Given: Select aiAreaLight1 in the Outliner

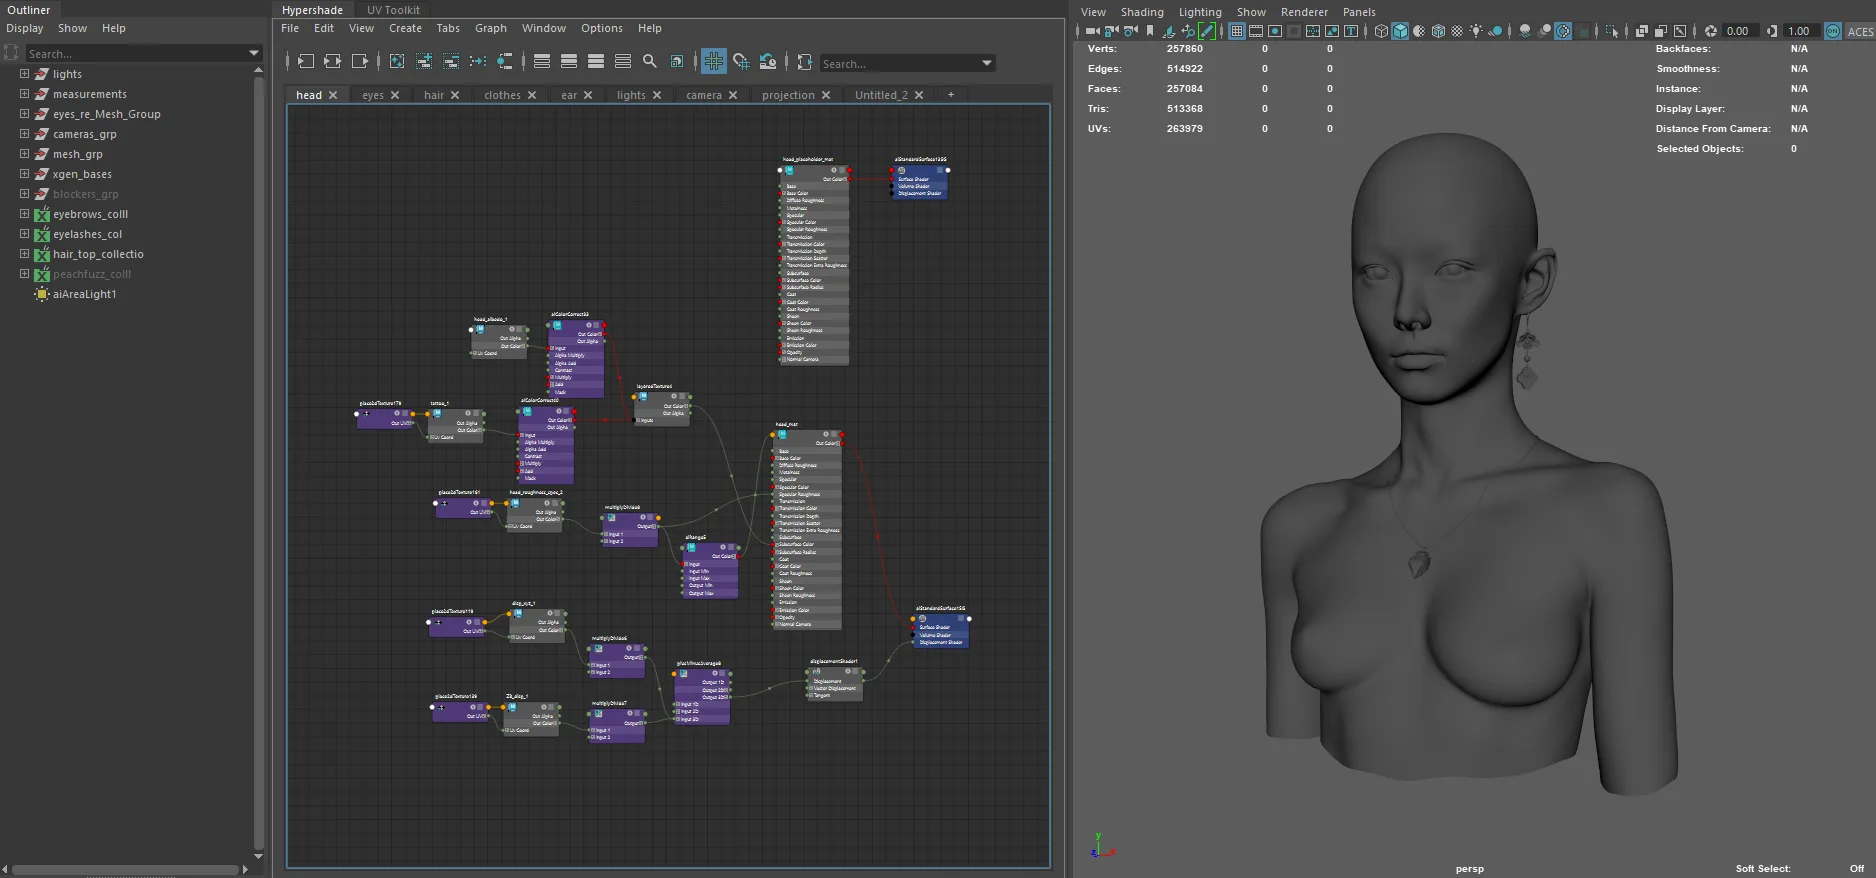Looking at the screenshot, I should (84, 294).
